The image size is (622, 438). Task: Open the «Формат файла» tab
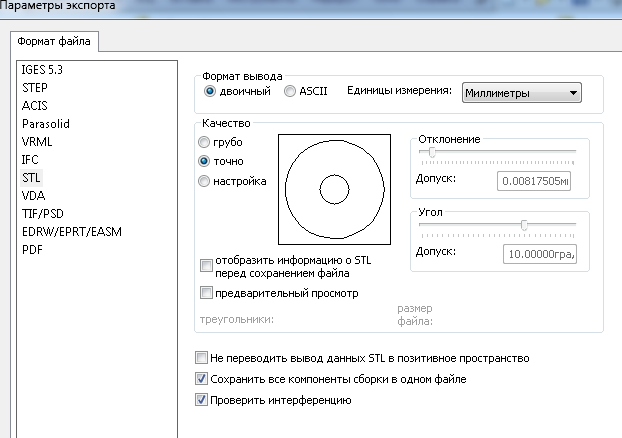[x=54, y=42]
